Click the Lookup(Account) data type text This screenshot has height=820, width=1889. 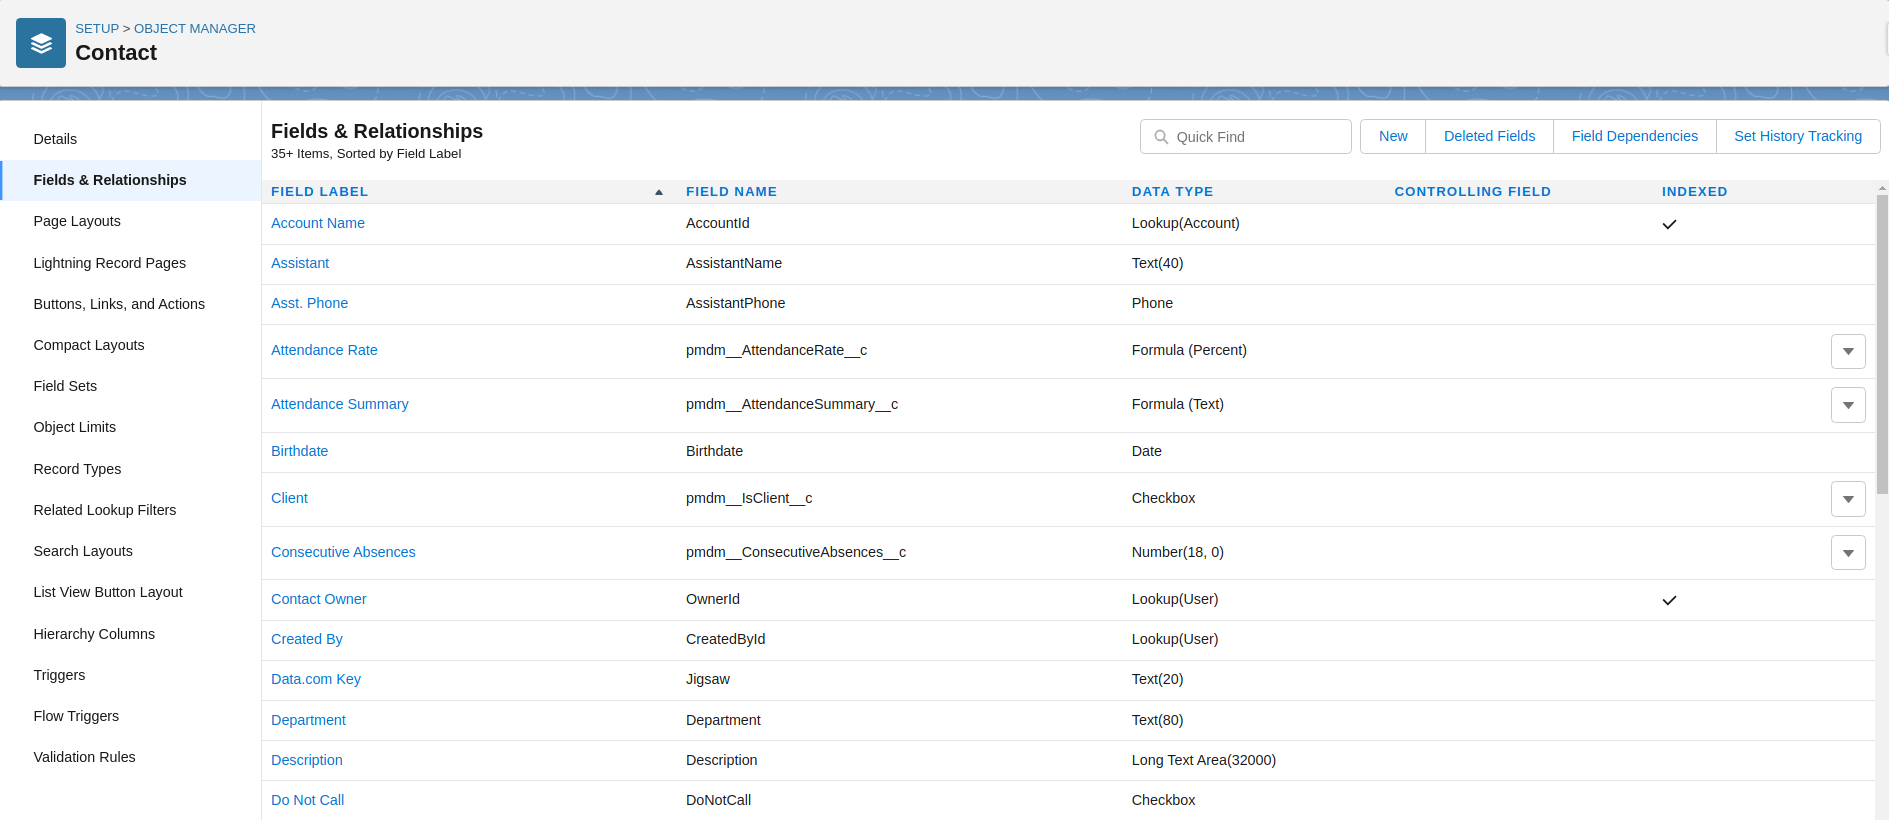coord(1186,223)
